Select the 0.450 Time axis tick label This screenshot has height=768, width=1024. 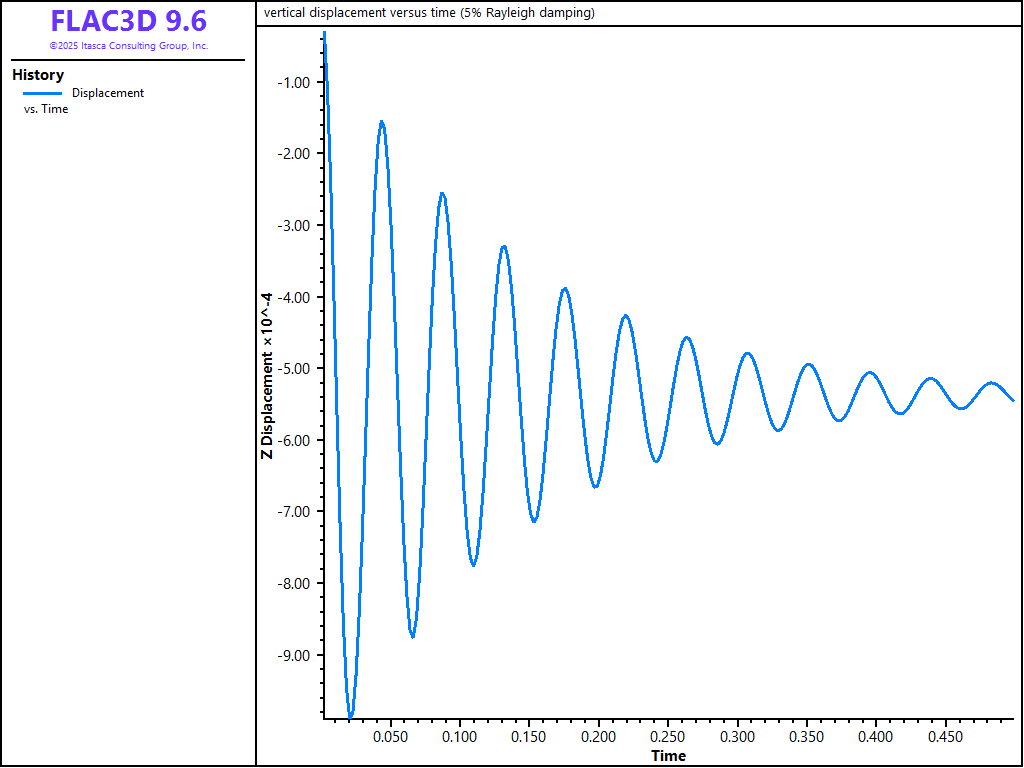[945, 737]
